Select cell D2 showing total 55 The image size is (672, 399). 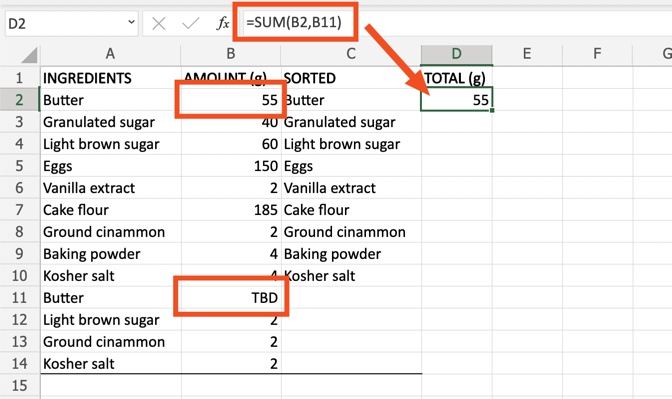tap(457, 99)
